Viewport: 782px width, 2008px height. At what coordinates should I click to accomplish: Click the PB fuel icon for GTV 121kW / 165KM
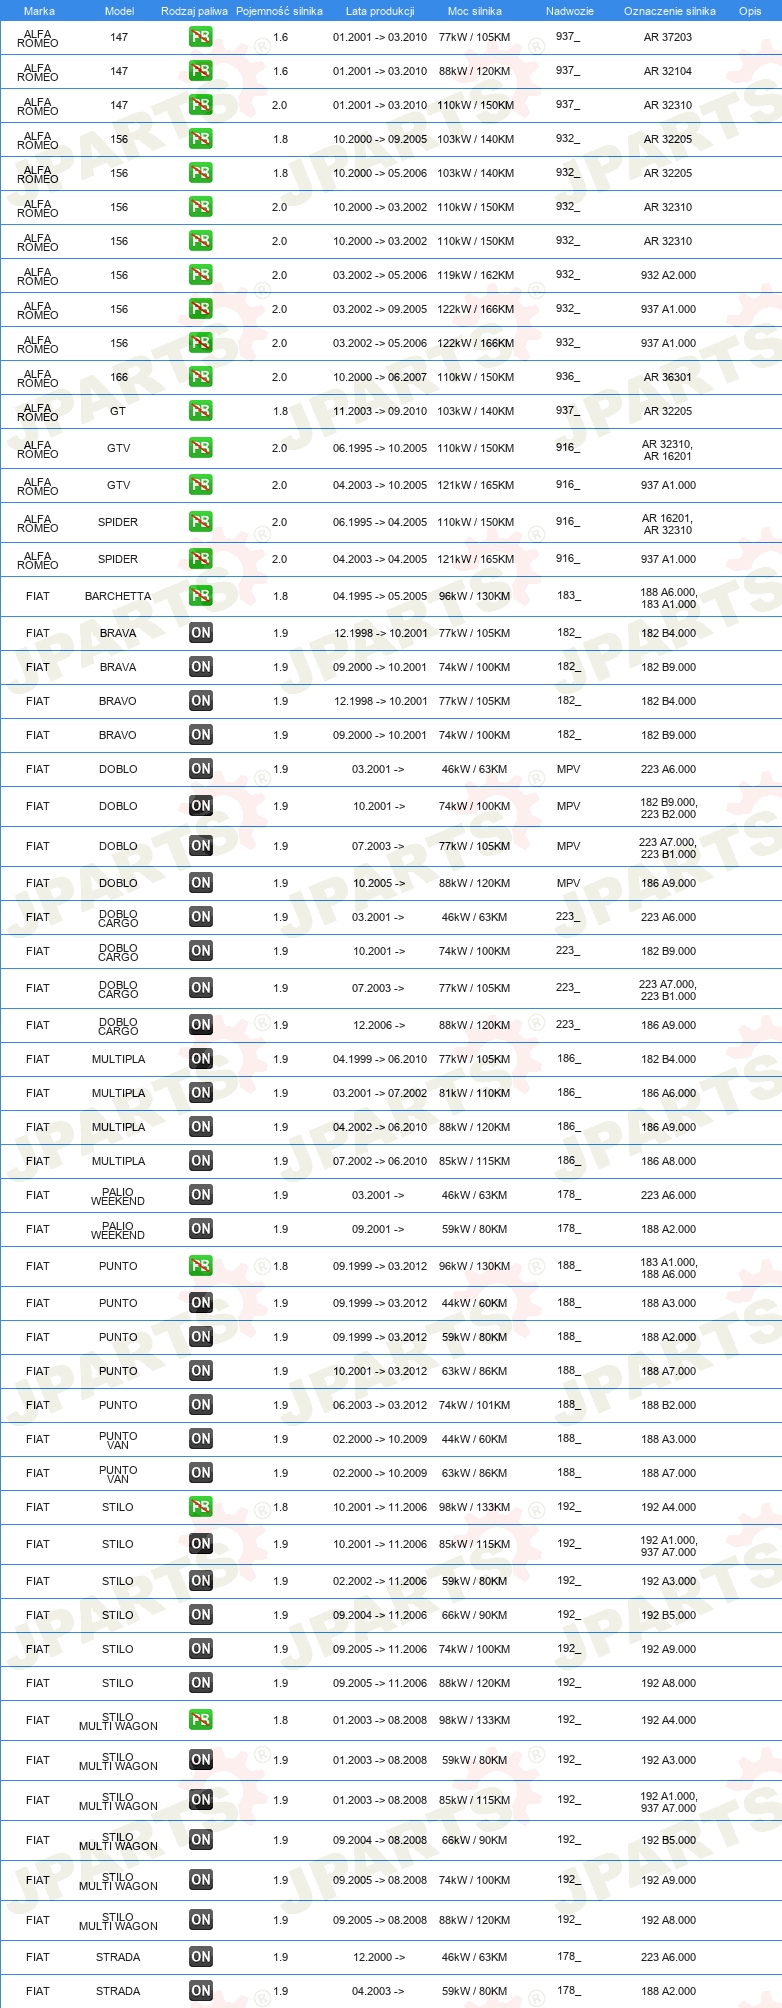coord(200,485)
